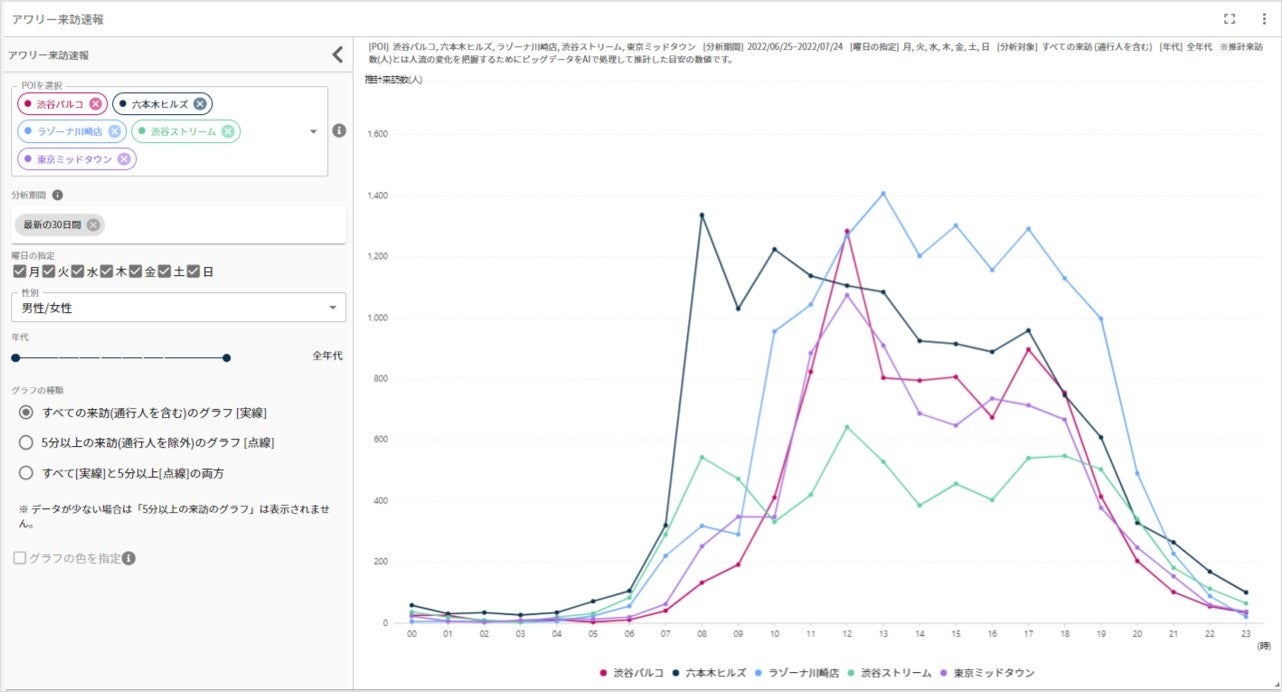This screenshot has height=692, width=1282.
Task: Show info for グラフの色を指定
Action: pyautogui.click(x=129, y=558)
